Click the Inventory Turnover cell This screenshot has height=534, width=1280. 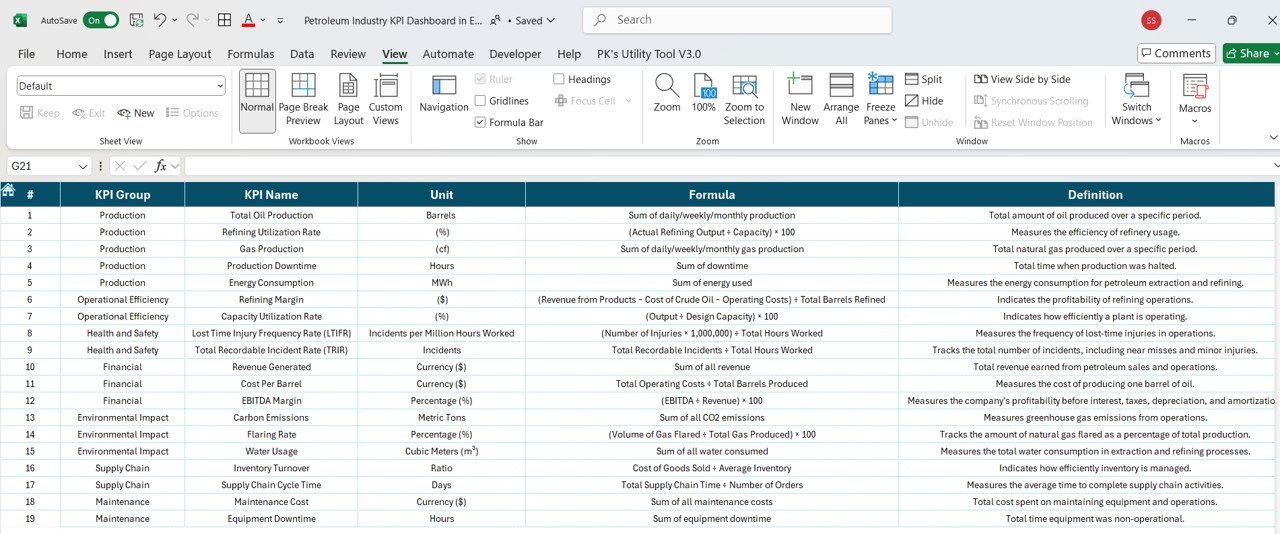(x=271, y=468)
